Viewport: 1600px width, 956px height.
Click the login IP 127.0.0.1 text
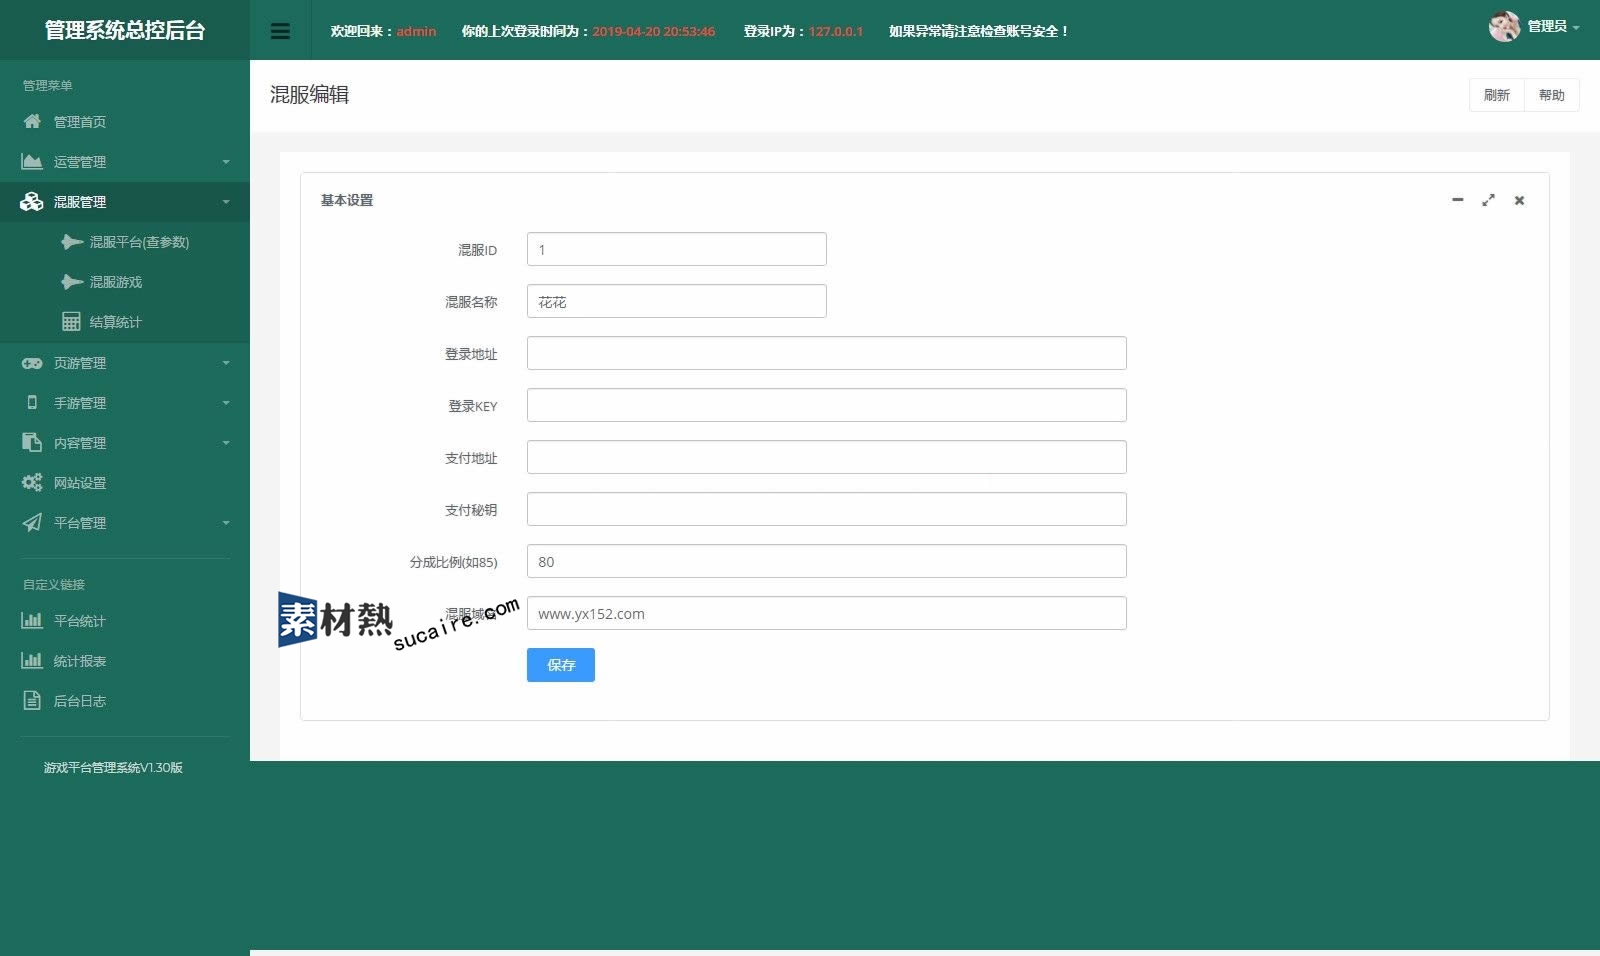[x=836, y=31]
